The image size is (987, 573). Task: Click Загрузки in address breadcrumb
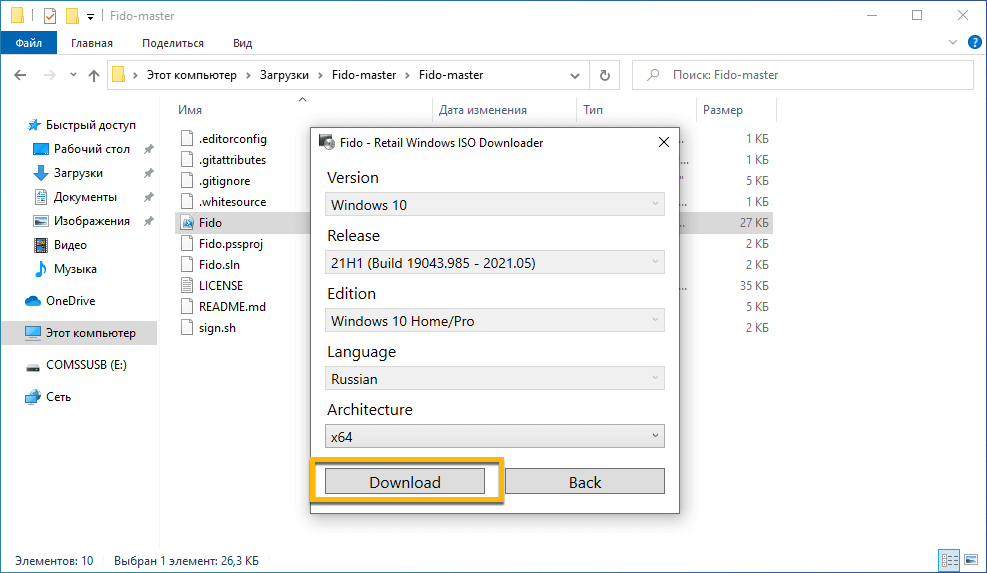pos(284,75)
